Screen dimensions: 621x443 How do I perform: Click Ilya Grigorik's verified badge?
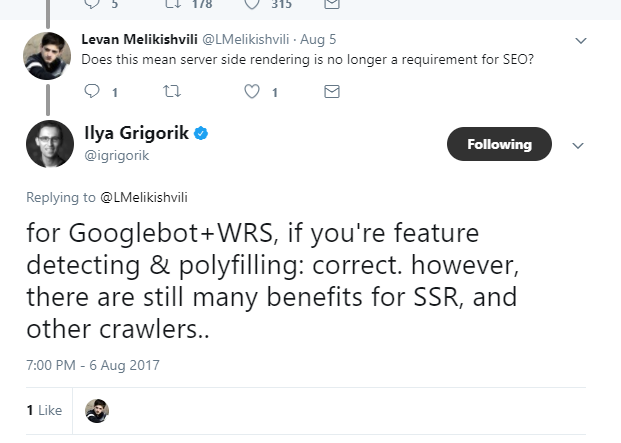click(x=201, y=134)
